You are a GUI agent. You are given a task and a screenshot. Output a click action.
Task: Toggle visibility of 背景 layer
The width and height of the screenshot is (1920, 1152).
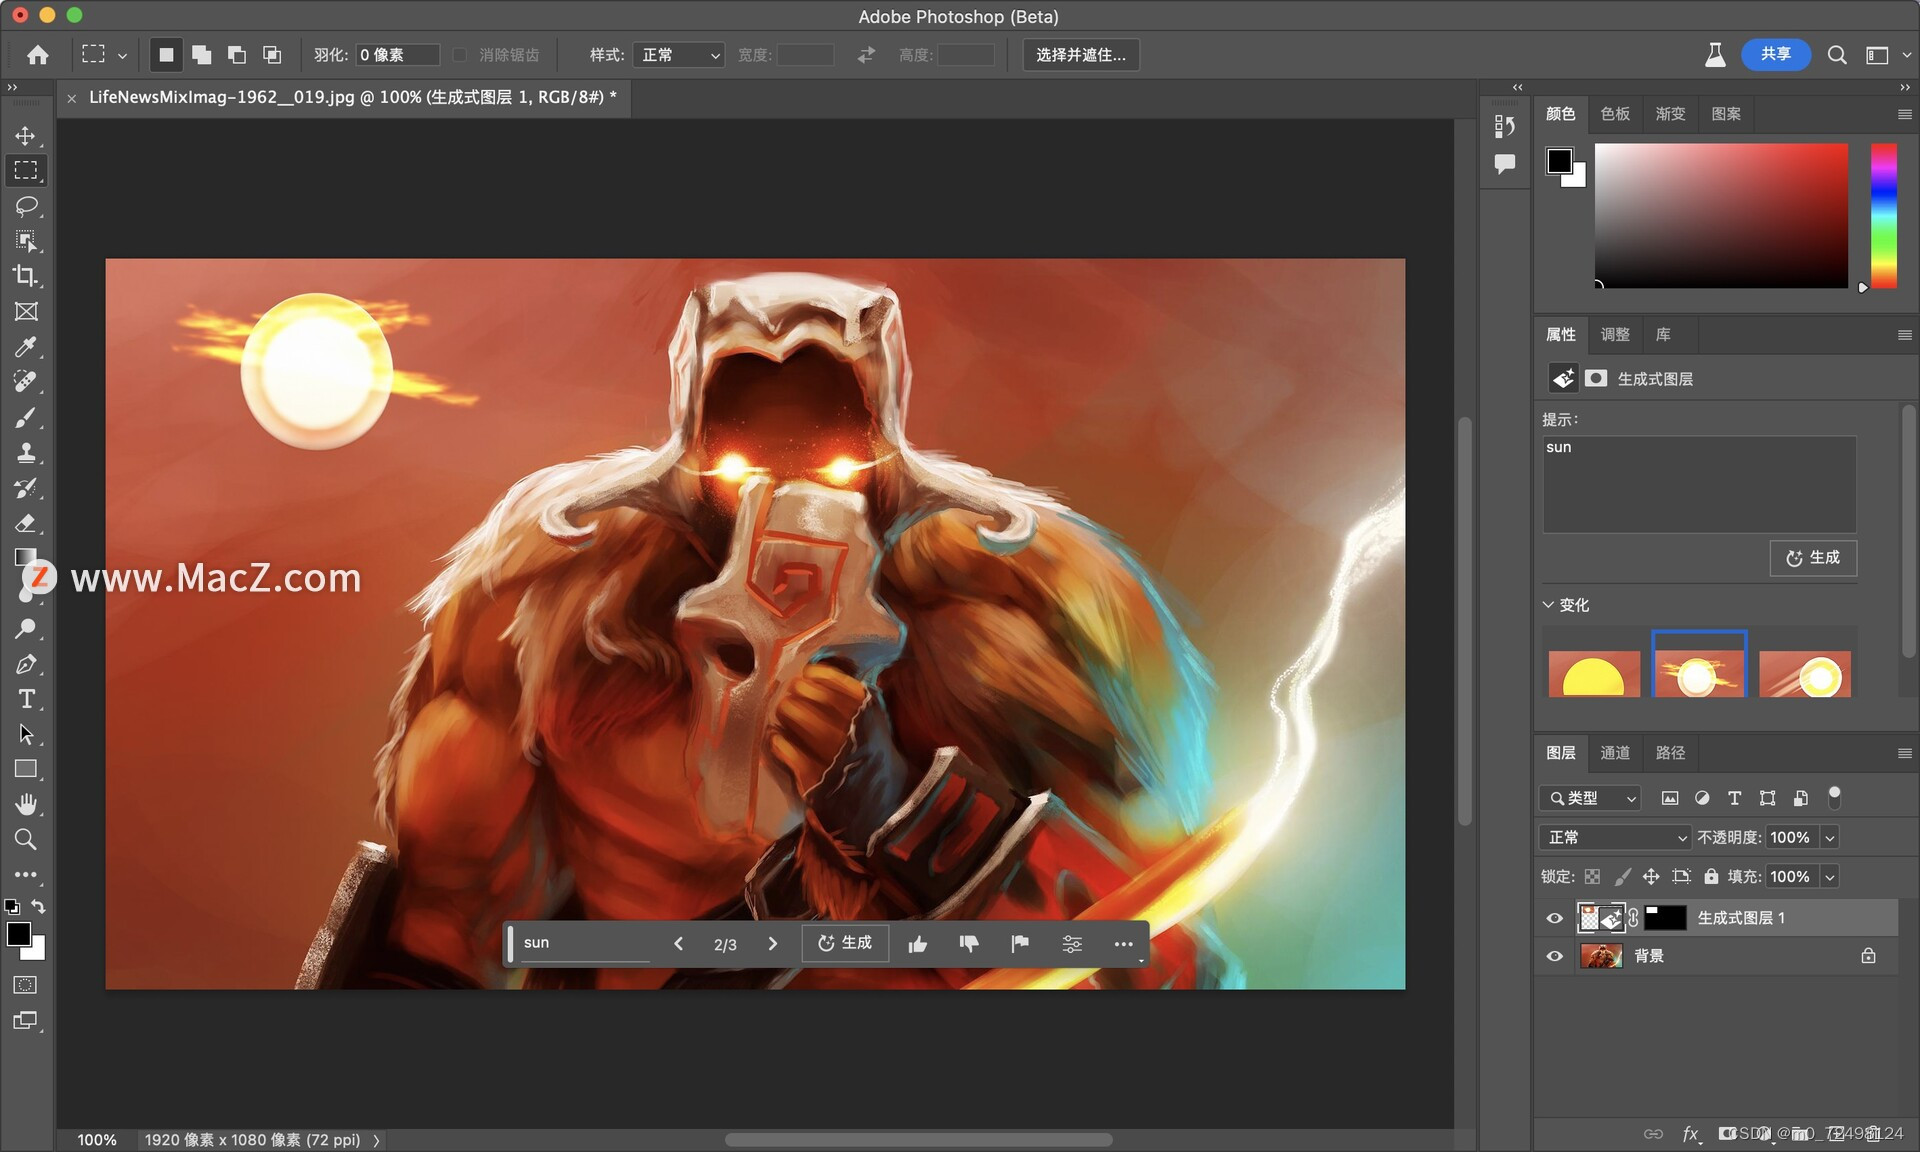point(1554,956)
